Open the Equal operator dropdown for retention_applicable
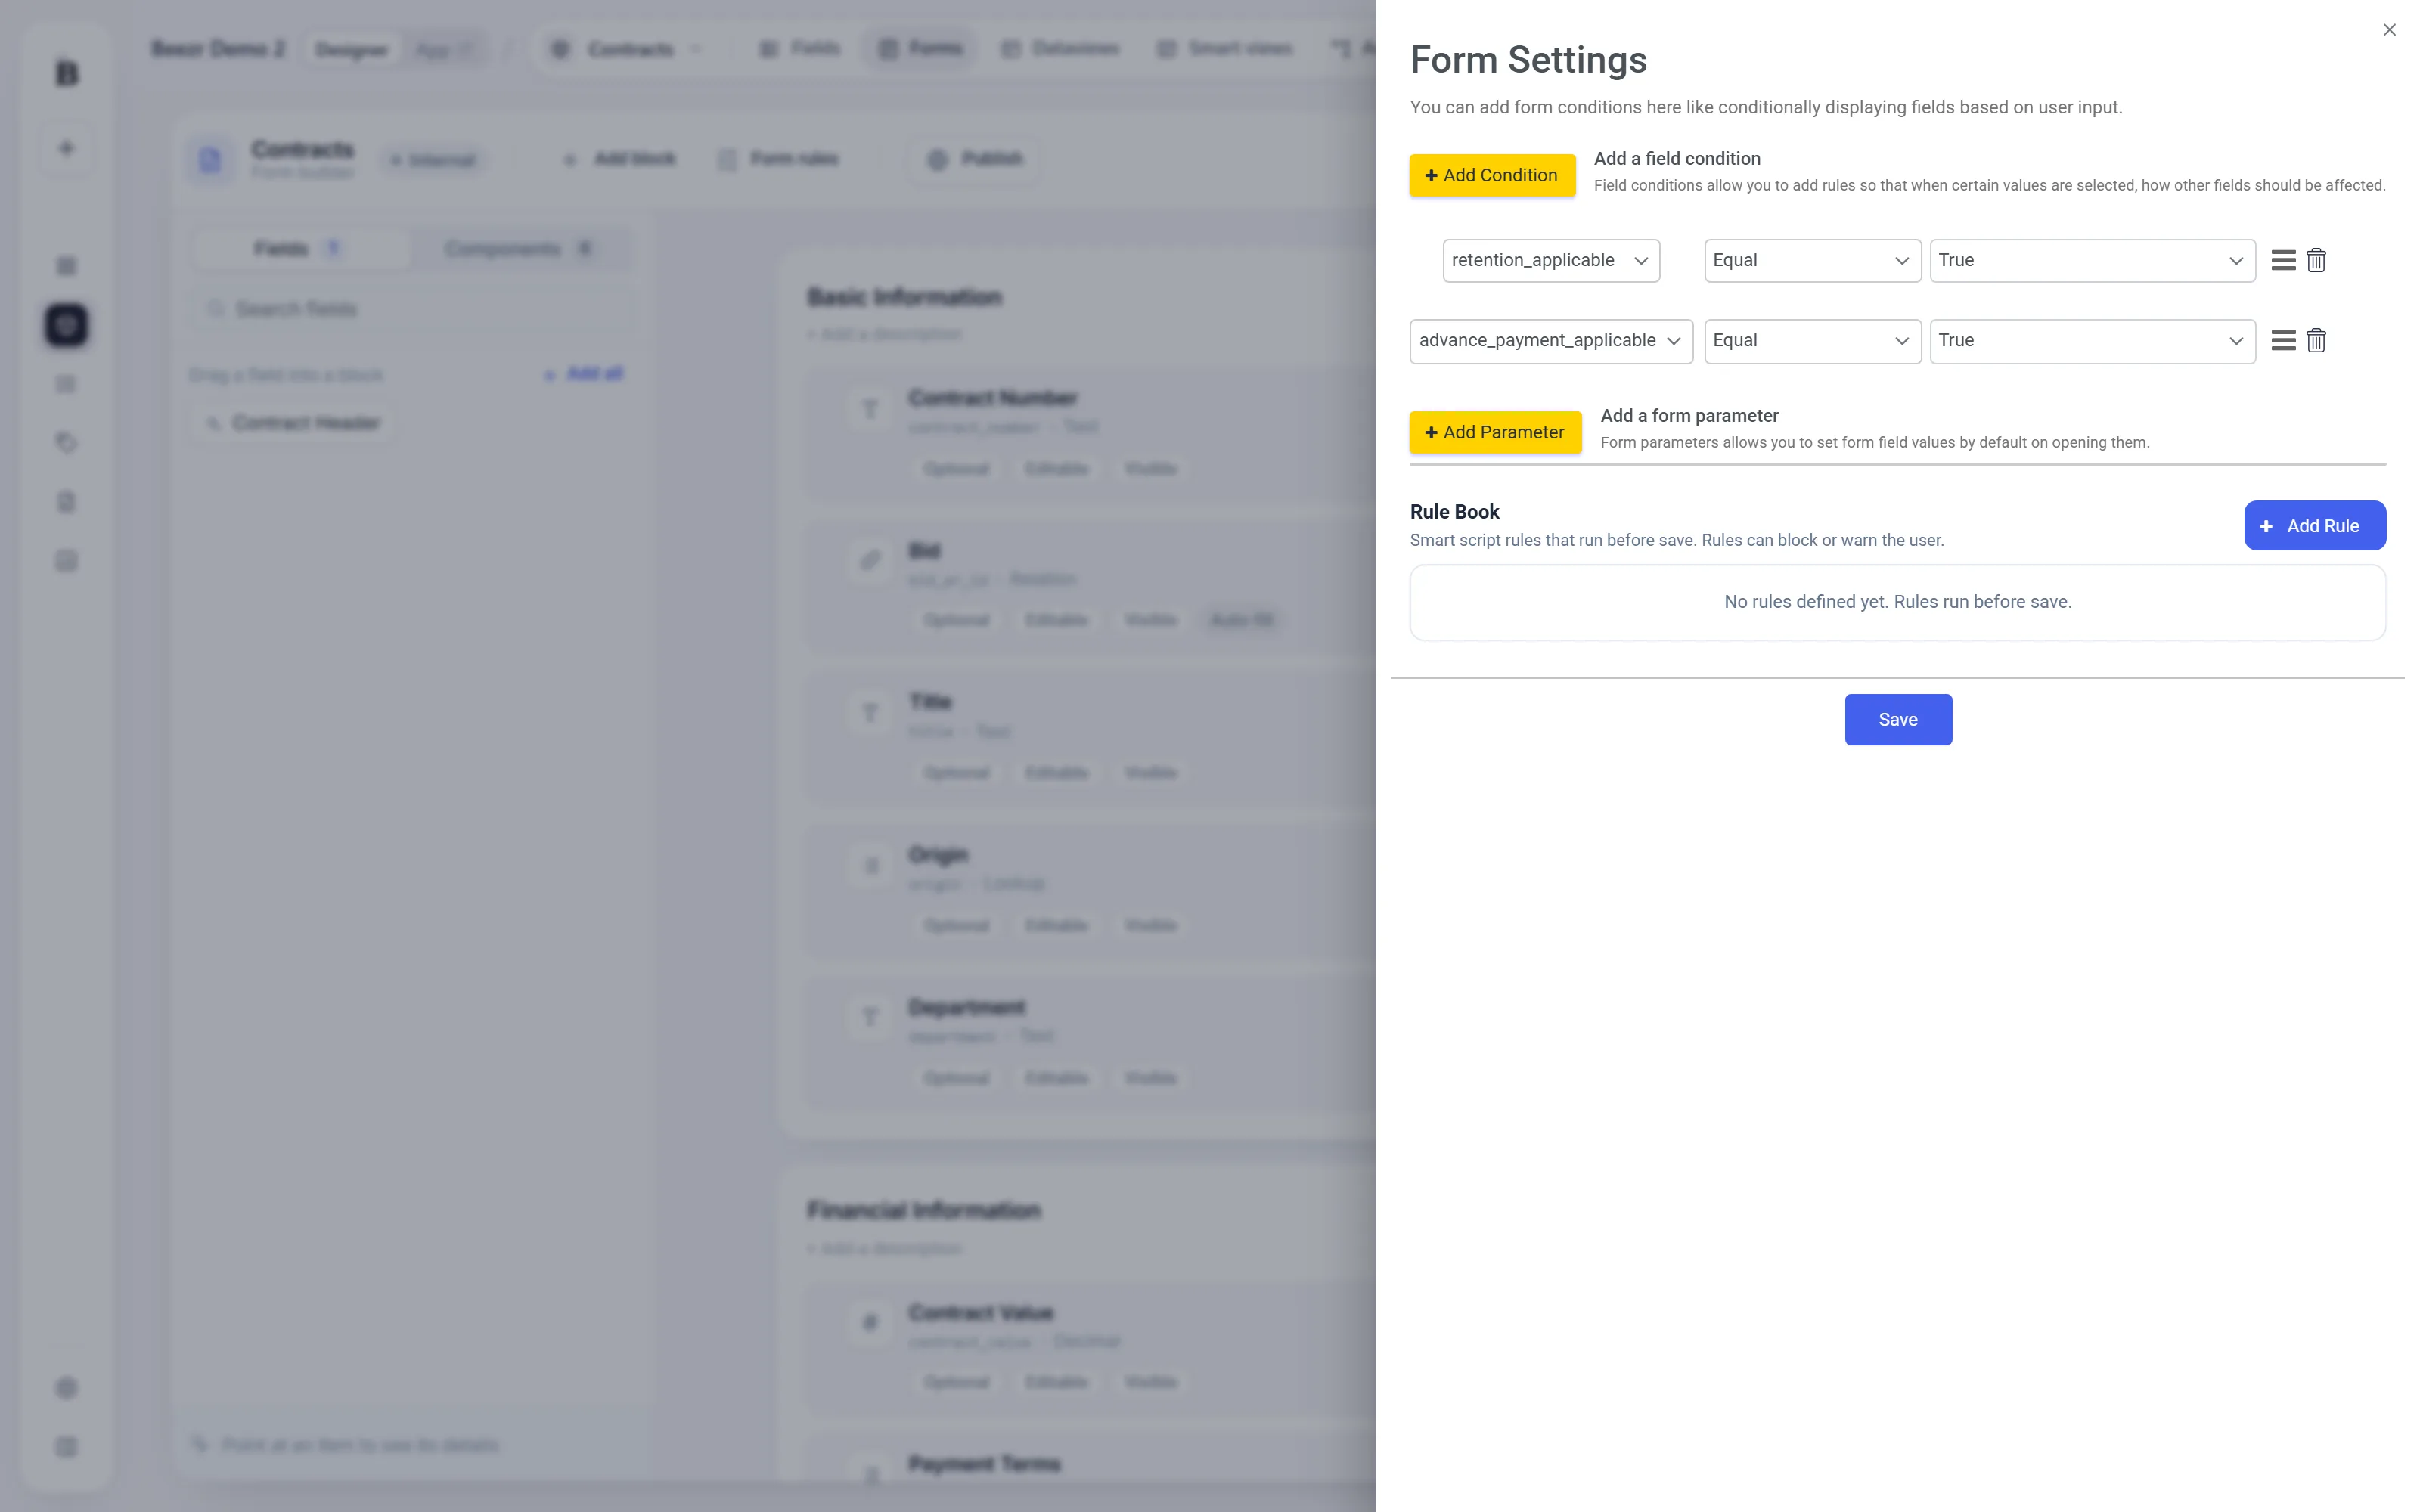Screen dimensions: 2420x1512 (1812, 260)
